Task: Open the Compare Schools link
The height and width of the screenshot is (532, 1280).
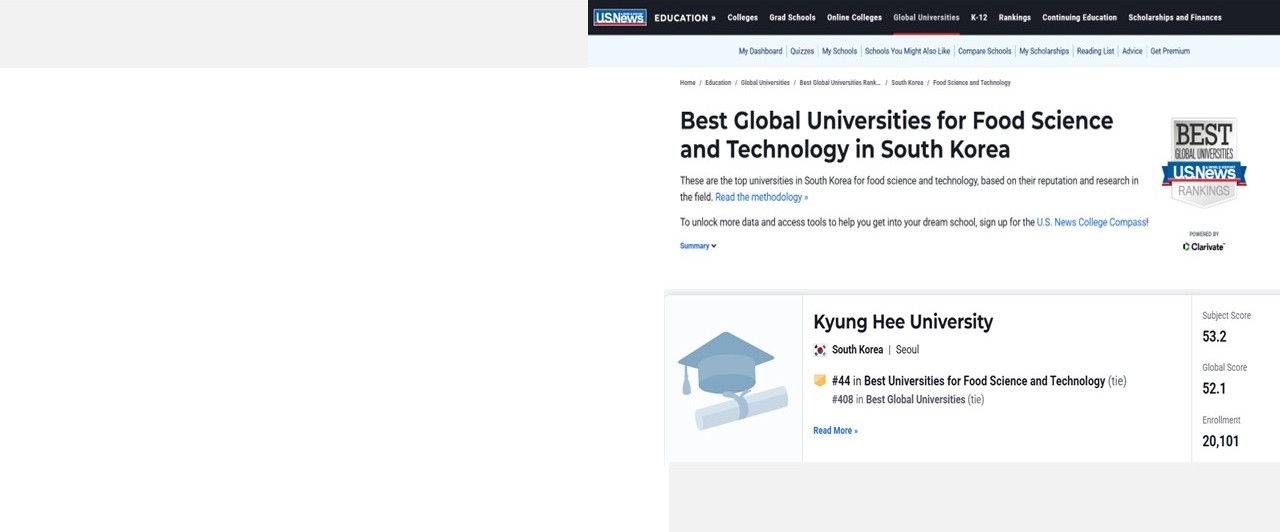Action: [x=985, y=51]
